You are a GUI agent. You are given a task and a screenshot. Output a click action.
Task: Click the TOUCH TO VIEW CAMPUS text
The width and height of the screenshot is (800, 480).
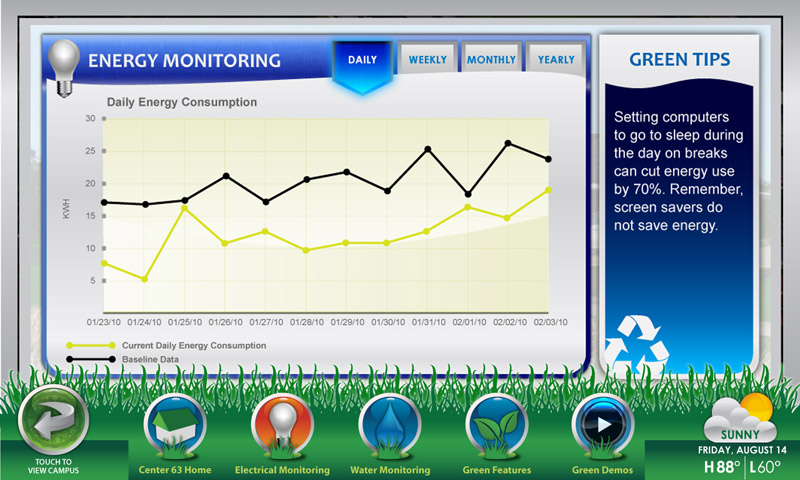[x=54, y=466]
